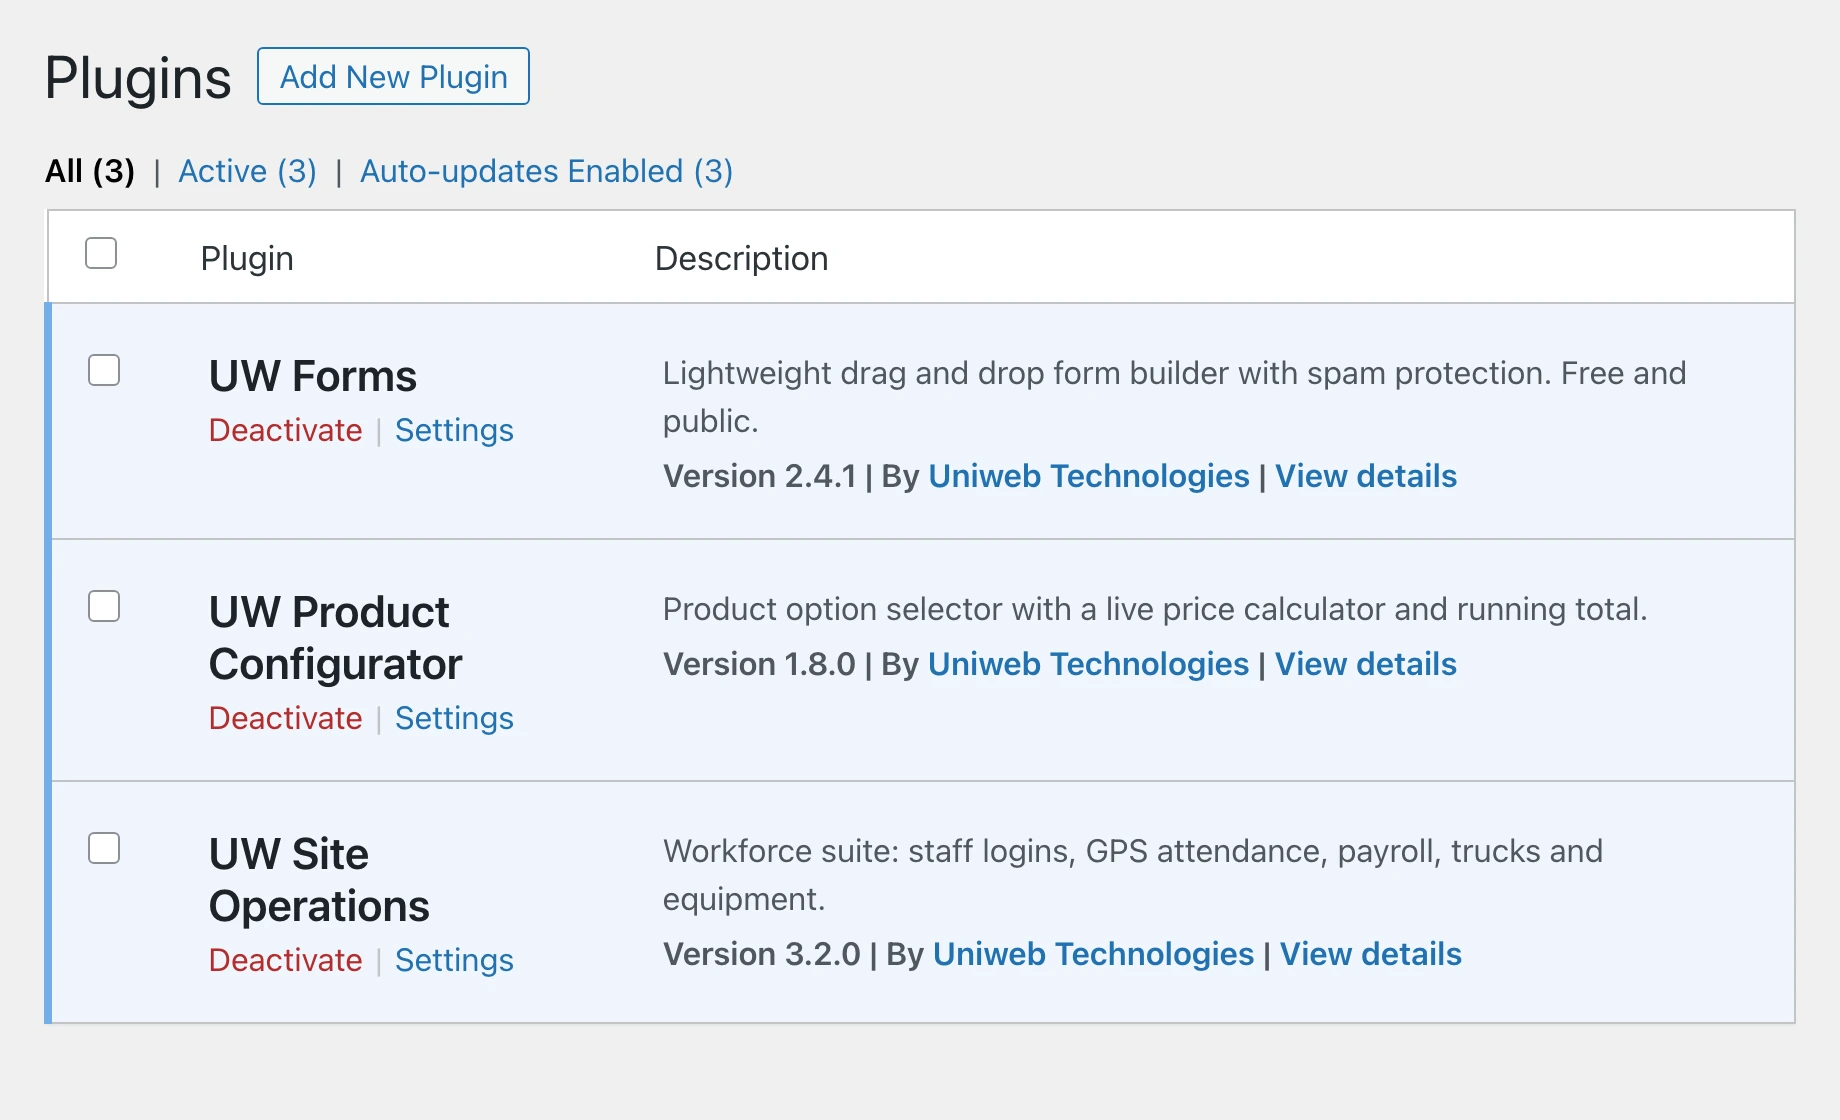Click the UW Site Operations plugin title
The width and height of the screenshot is (1840, 1120).
coord(319,880)
